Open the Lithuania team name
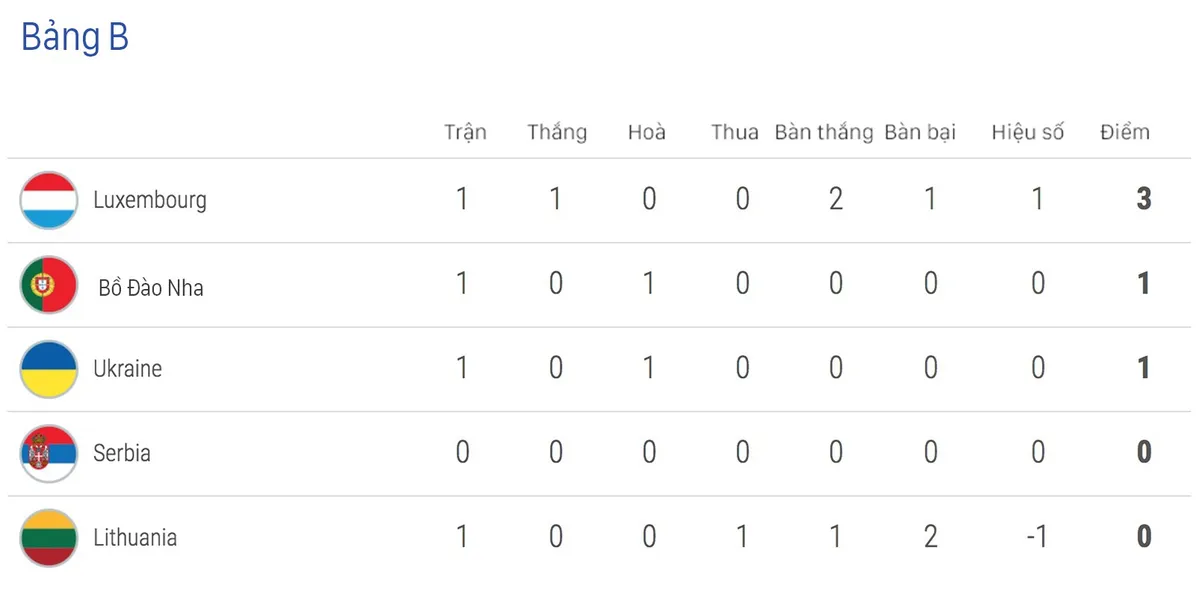Image resolution: width=1200 pixels, height=590 pixels. point(135,538)
